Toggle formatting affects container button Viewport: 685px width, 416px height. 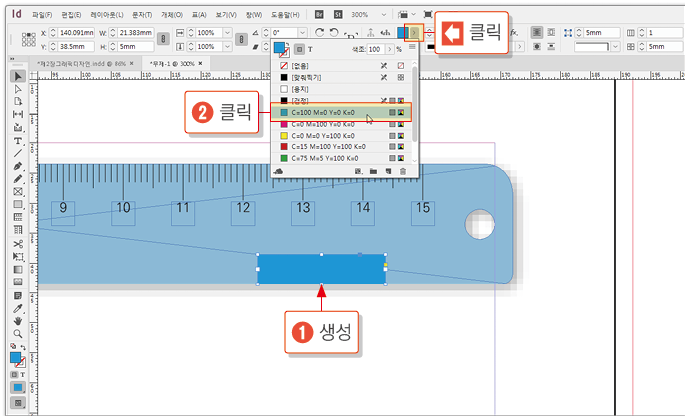point(299,49)
